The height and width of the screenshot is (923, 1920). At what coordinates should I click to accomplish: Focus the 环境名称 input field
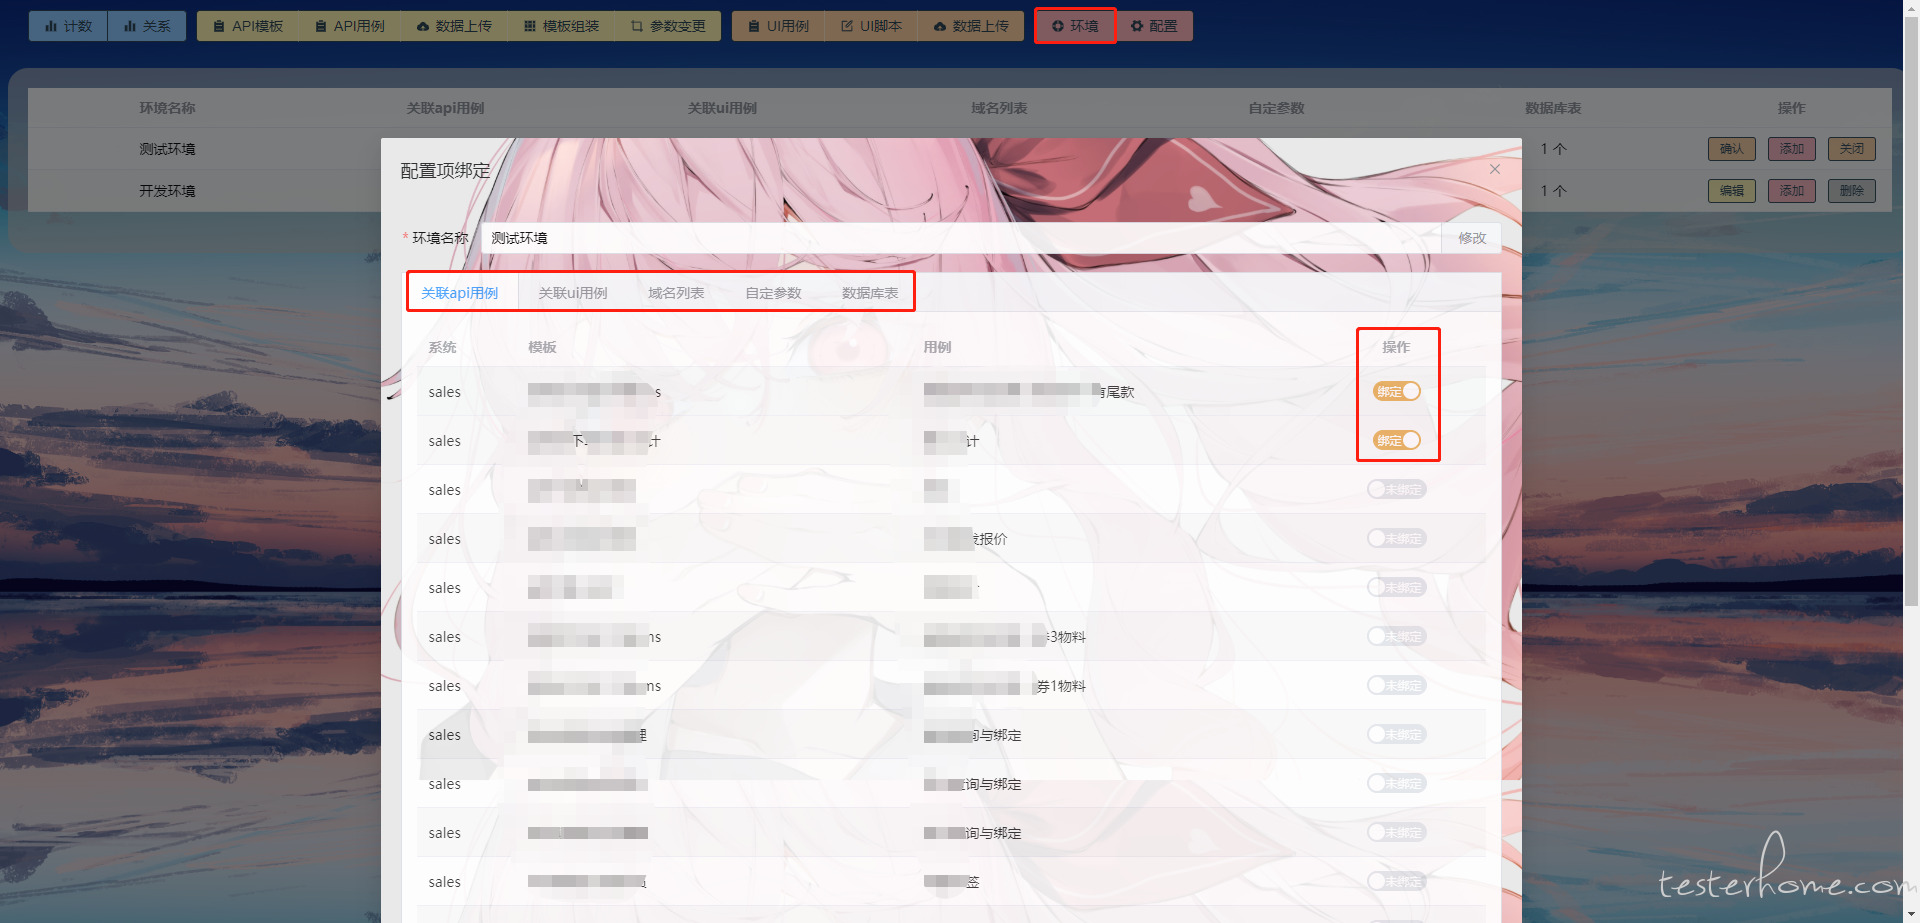pos(961,238)
